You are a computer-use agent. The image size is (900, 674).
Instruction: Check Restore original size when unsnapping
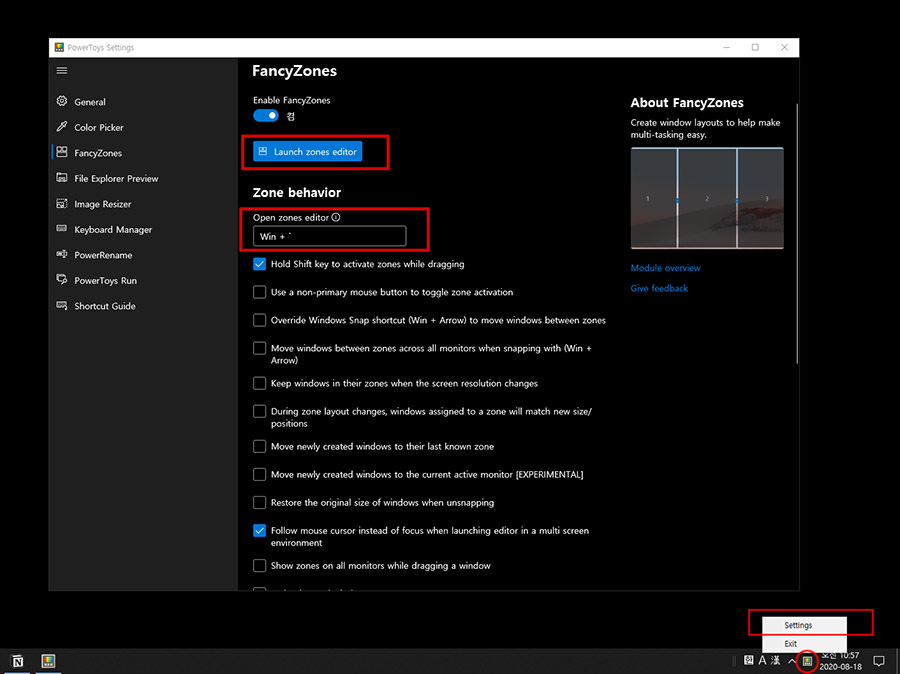tap(259, 502)
